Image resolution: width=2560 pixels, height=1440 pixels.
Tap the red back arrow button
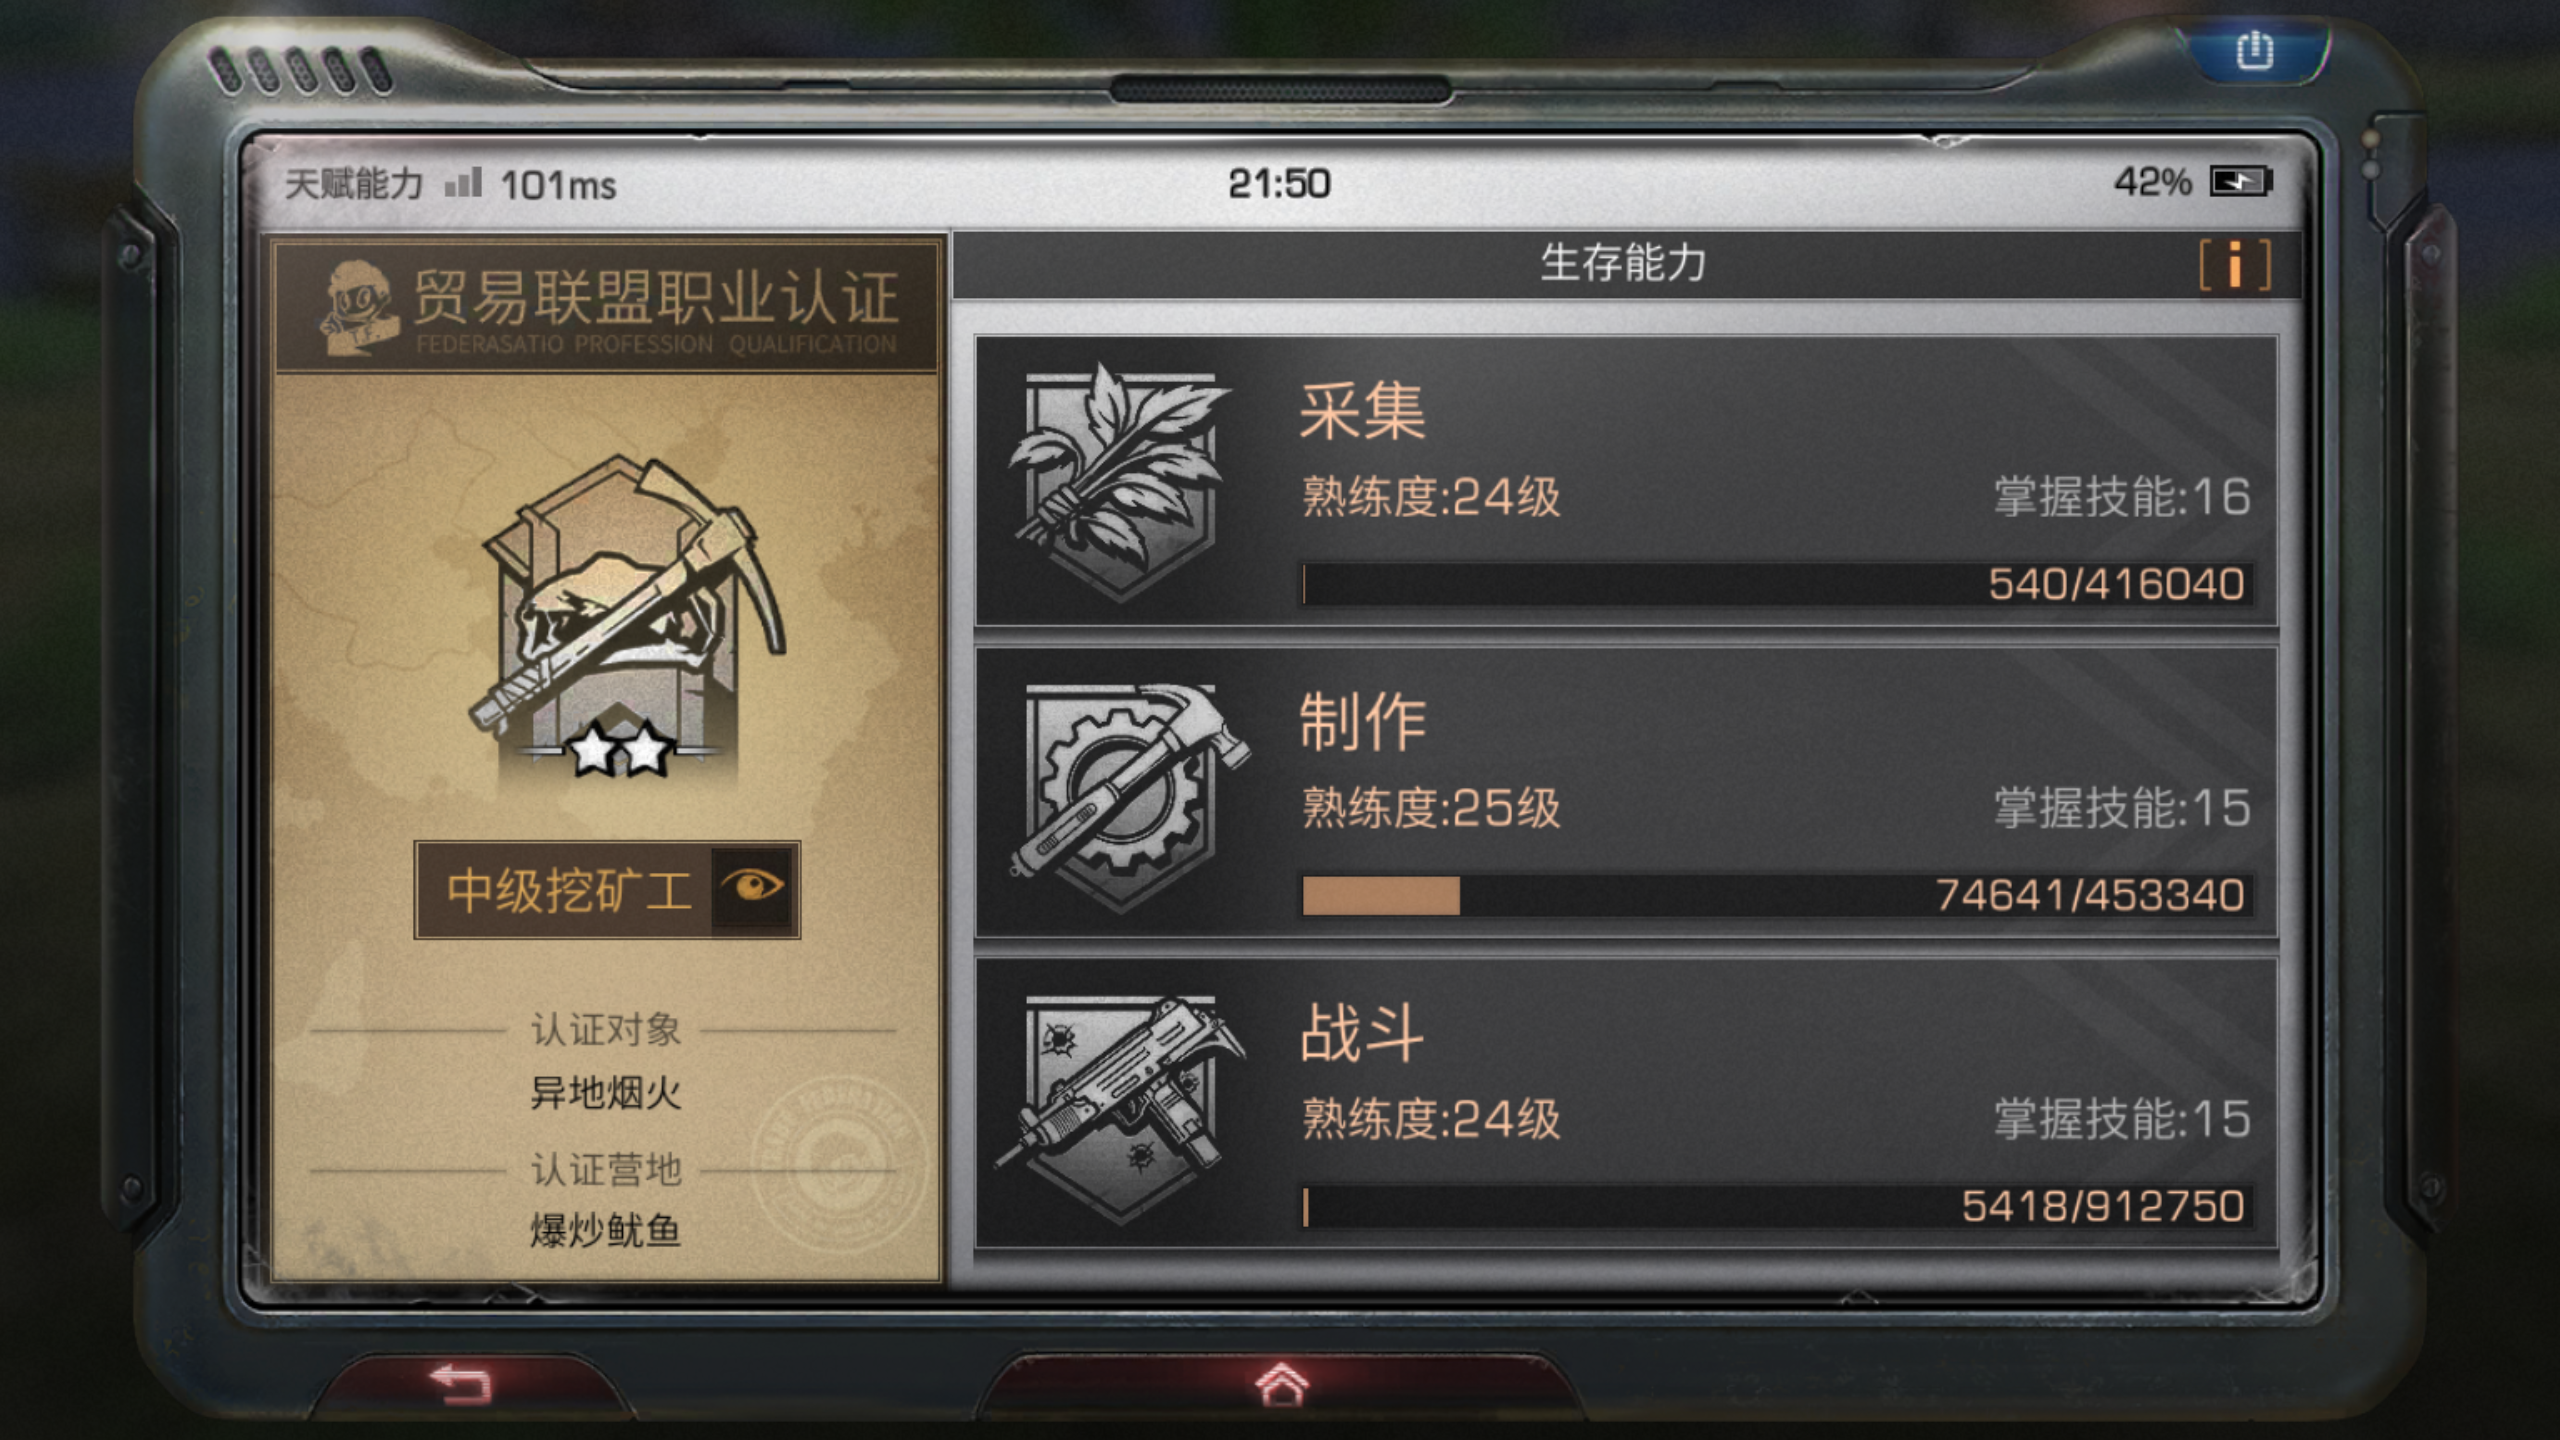tap(461, 1384)
